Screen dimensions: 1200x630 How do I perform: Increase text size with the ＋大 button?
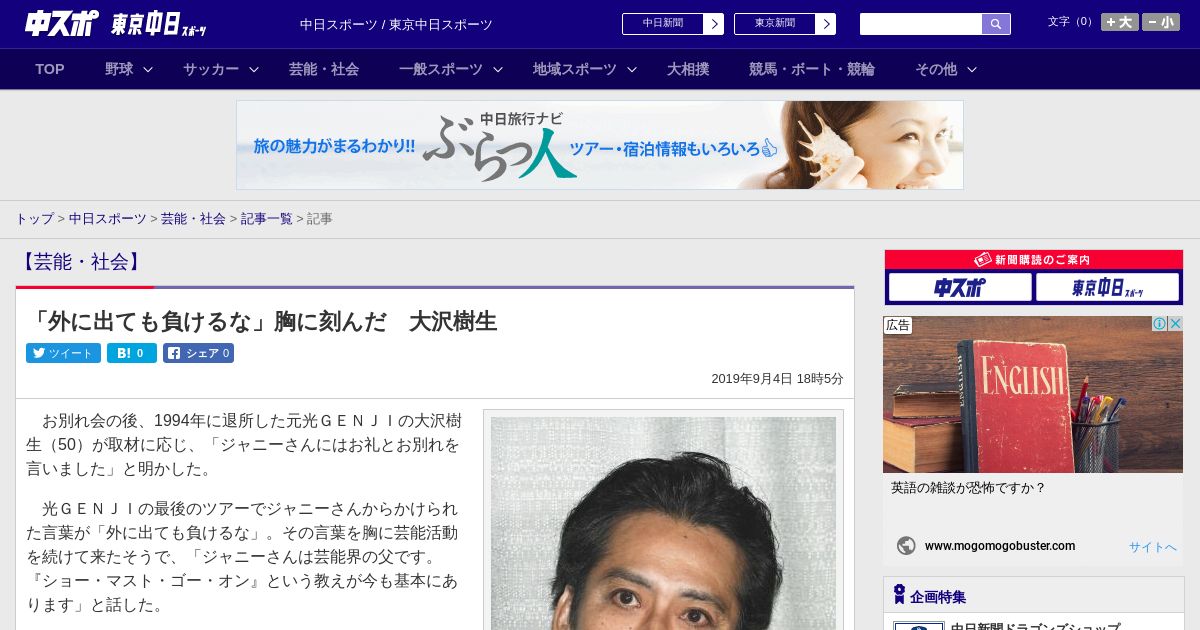click(x=1120, y=22)
